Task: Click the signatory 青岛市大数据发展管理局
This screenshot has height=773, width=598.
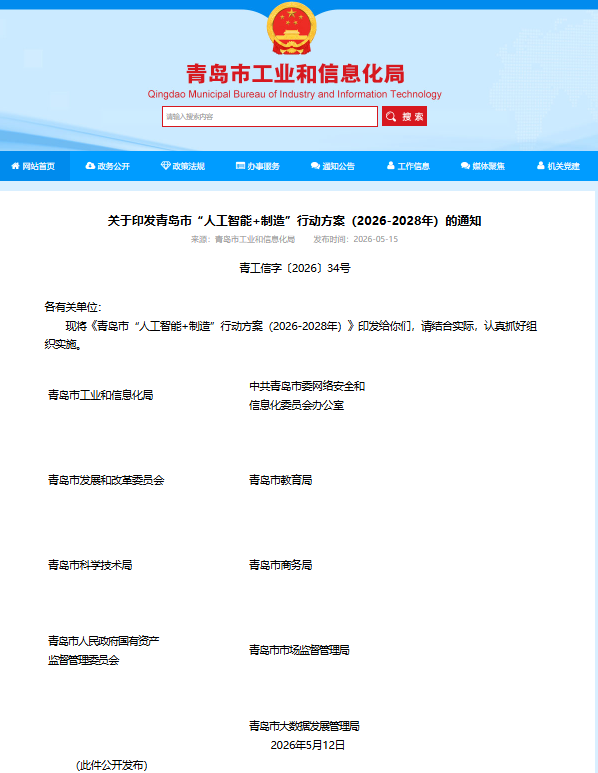Action: (304, 726)
